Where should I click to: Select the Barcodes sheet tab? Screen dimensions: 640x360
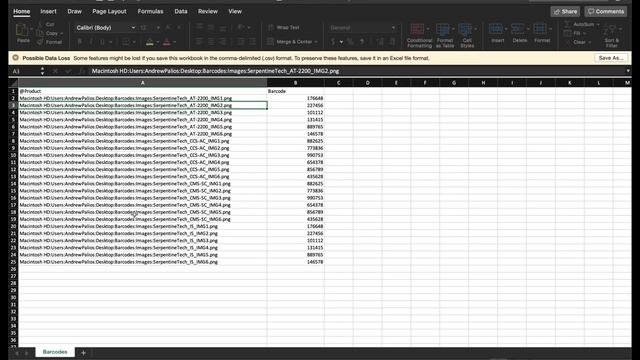[x=55, y=352]
